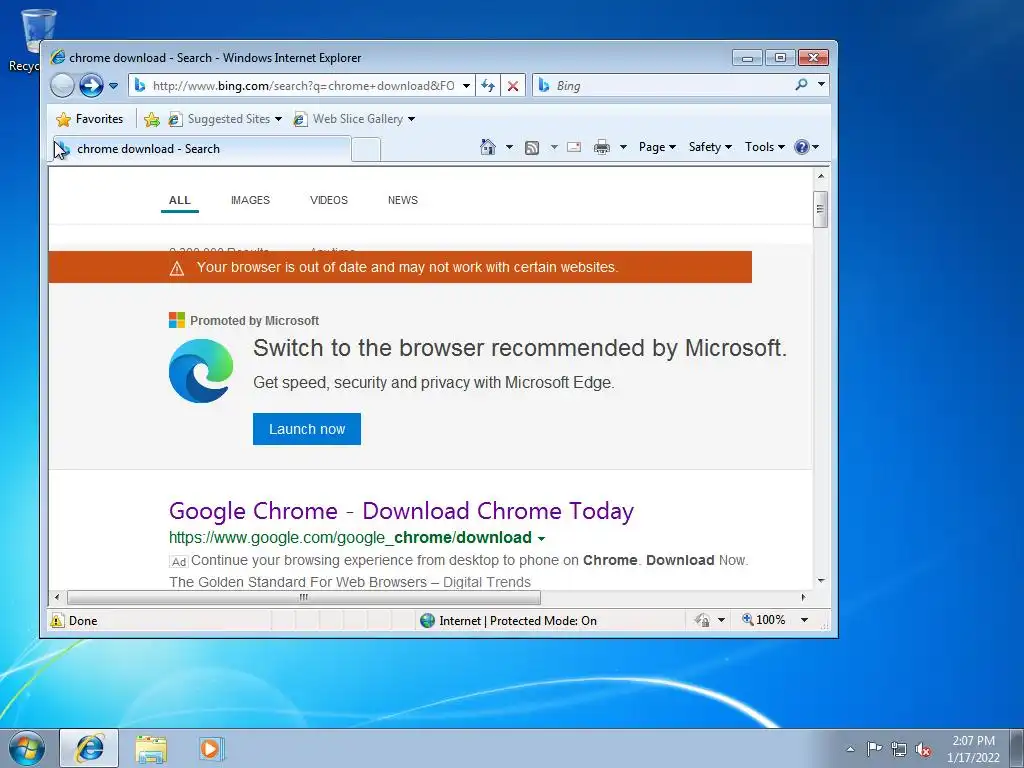Click Add to Favorites Bar icon

[x=152, y=120]
